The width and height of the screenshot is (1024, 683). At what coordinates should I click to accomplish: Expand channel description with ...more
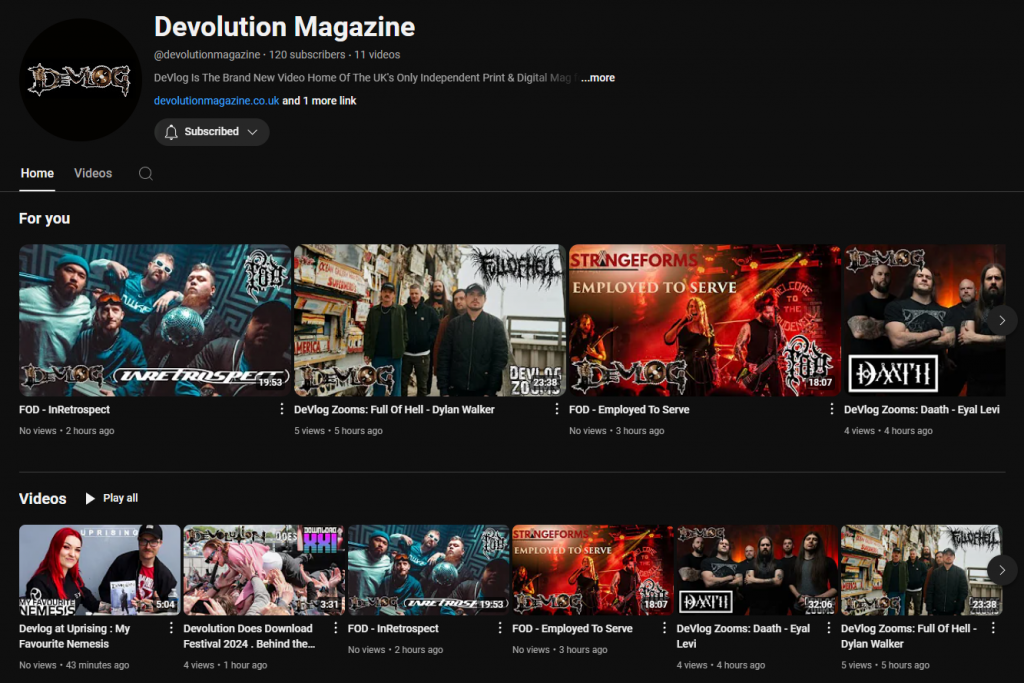point(598,78)
